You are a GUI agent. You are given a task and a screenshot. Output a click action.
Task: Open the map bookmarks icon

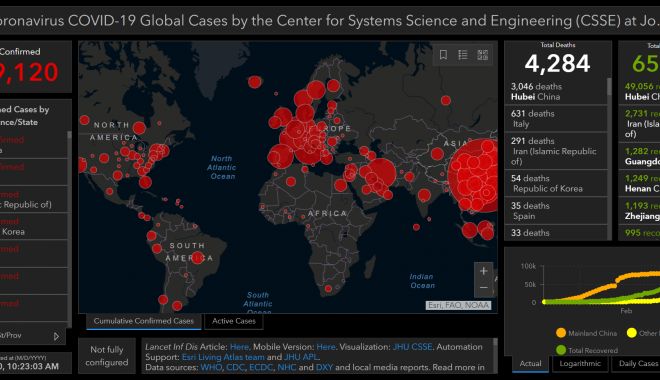pyautogui.click(x=443, y=55)
